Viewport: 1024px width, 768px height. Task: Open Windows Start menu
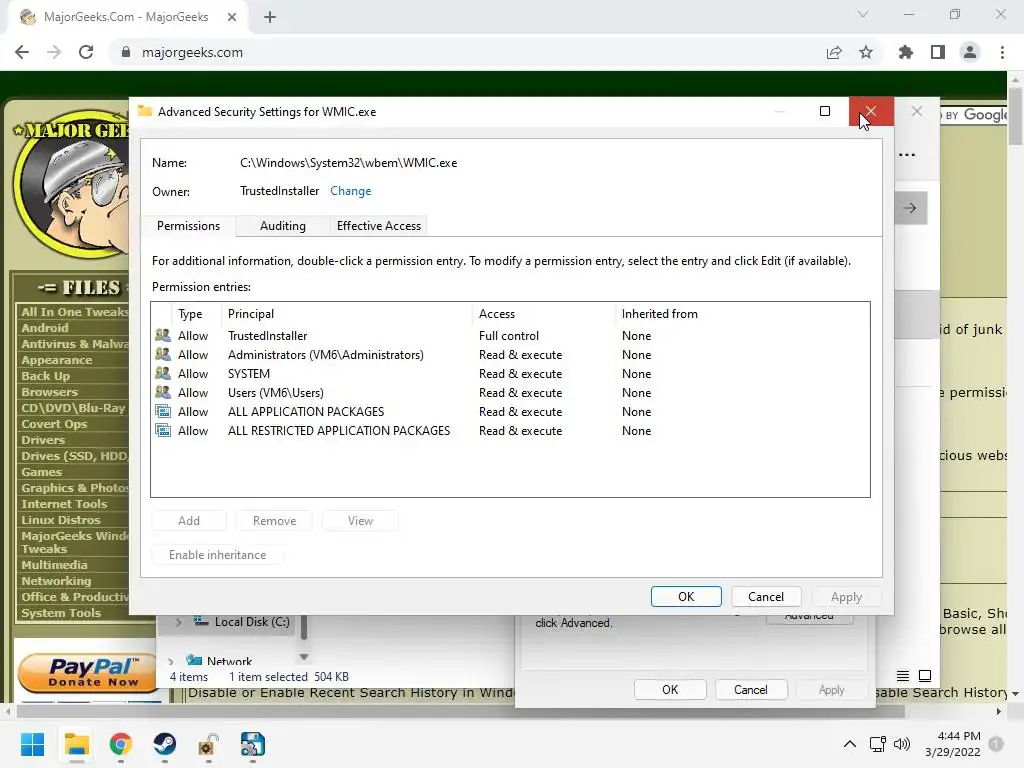32,744
